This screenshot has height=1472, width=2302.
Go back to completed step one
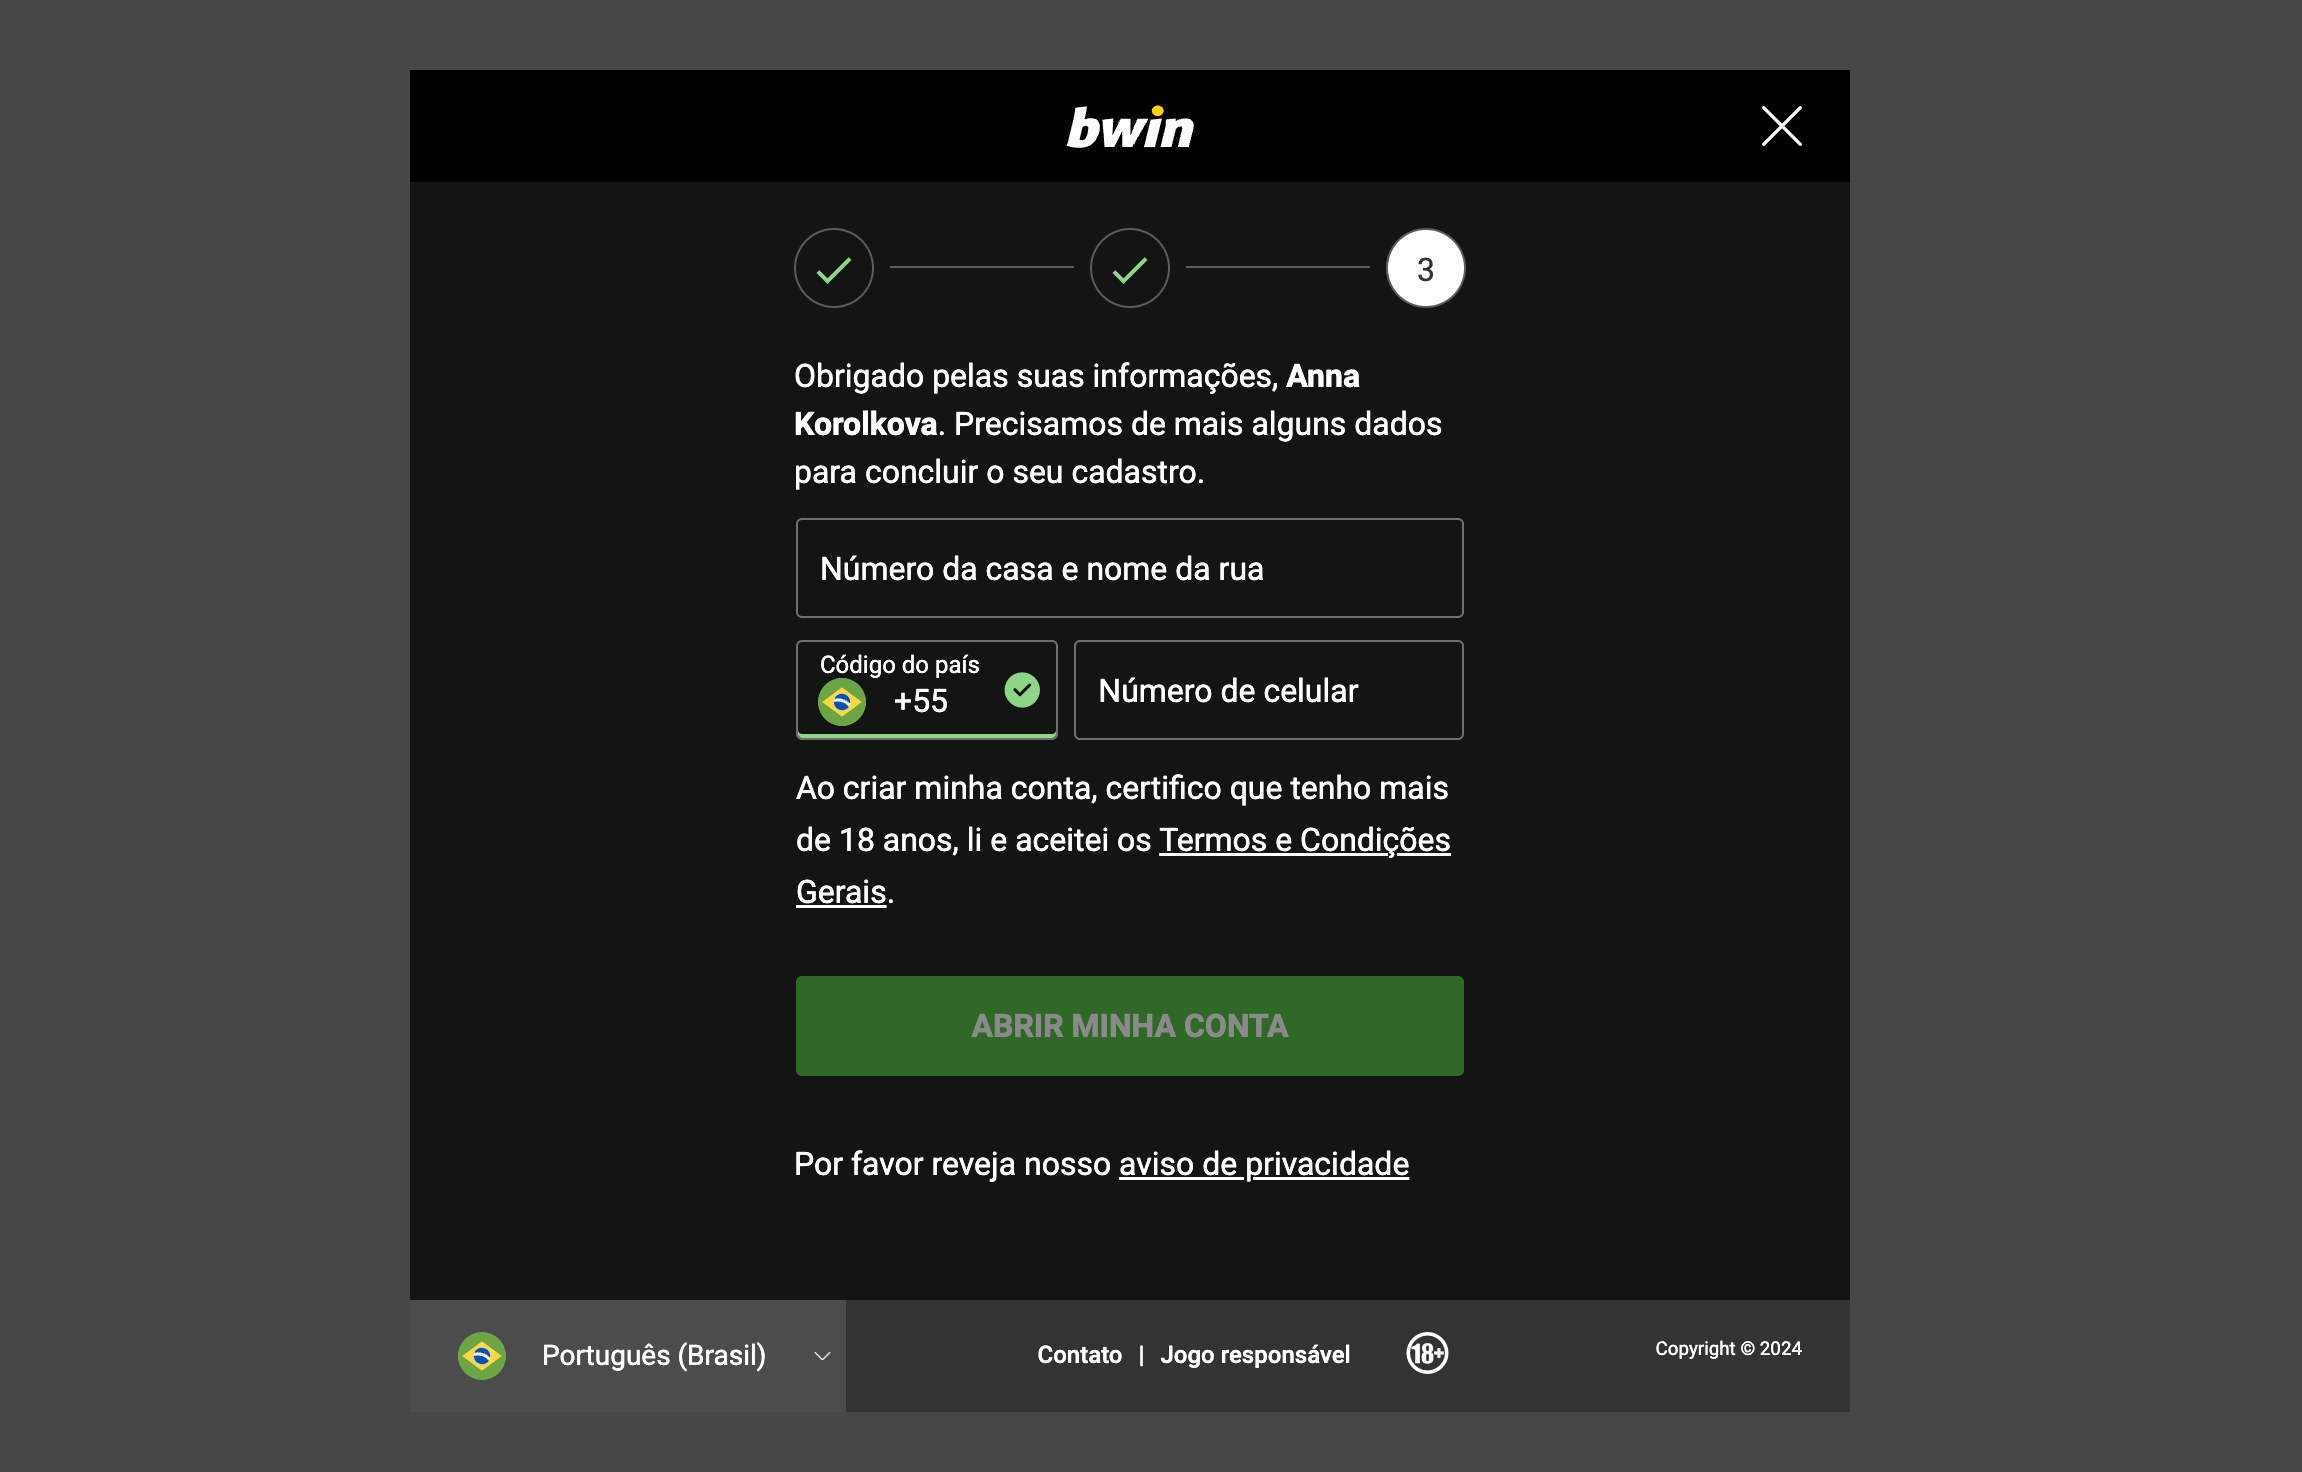(834, 268)
